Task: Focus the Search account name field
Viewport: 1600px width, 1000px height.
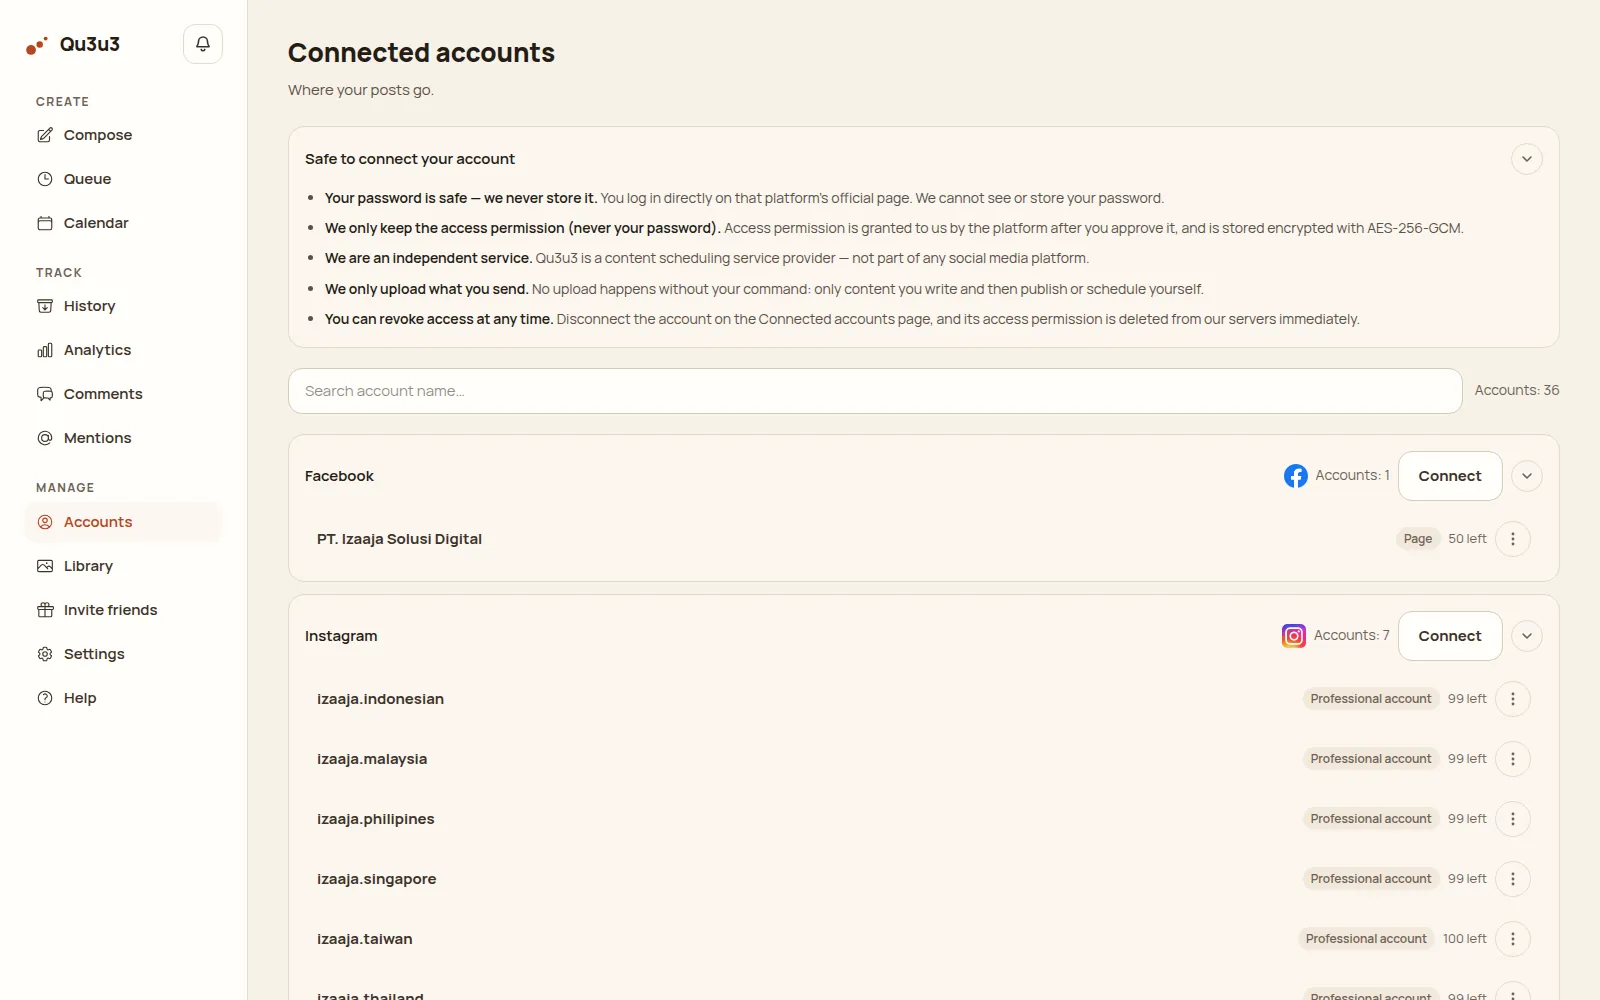Action: [x=875, y=391]
